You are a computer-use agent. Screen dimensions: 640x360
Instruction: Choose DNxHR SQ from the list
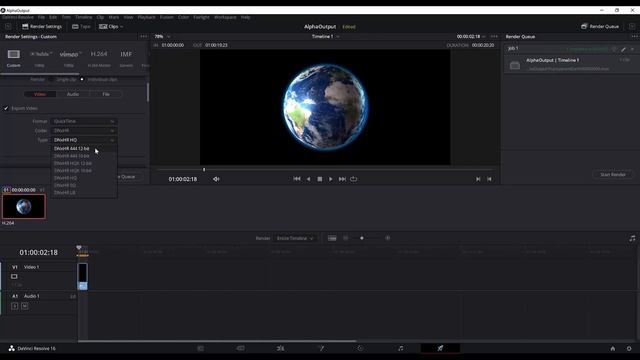84,185
